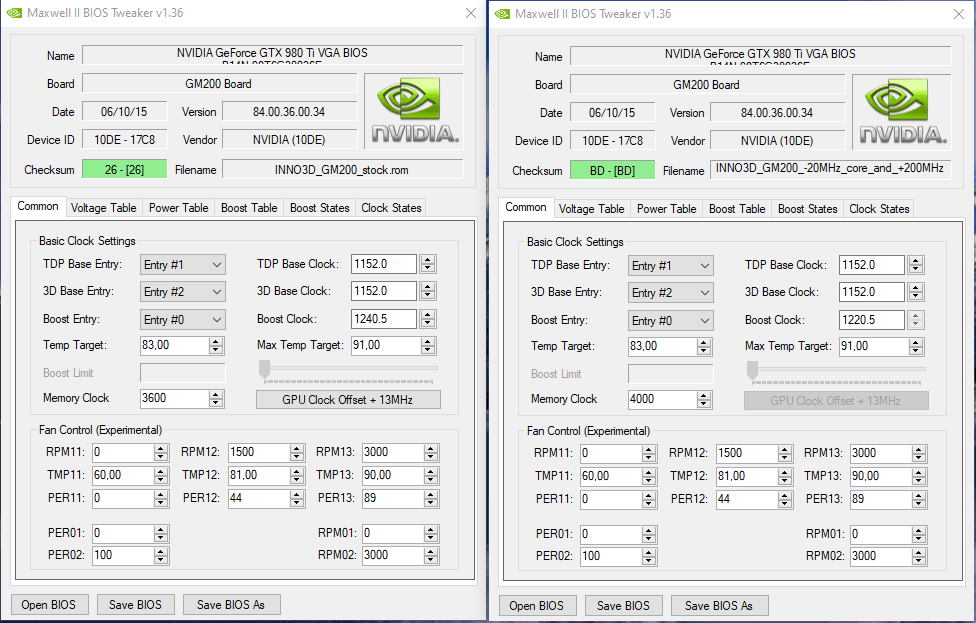
Task: Click Version 84.00.36.00.34 in left window
Action: 289,111
